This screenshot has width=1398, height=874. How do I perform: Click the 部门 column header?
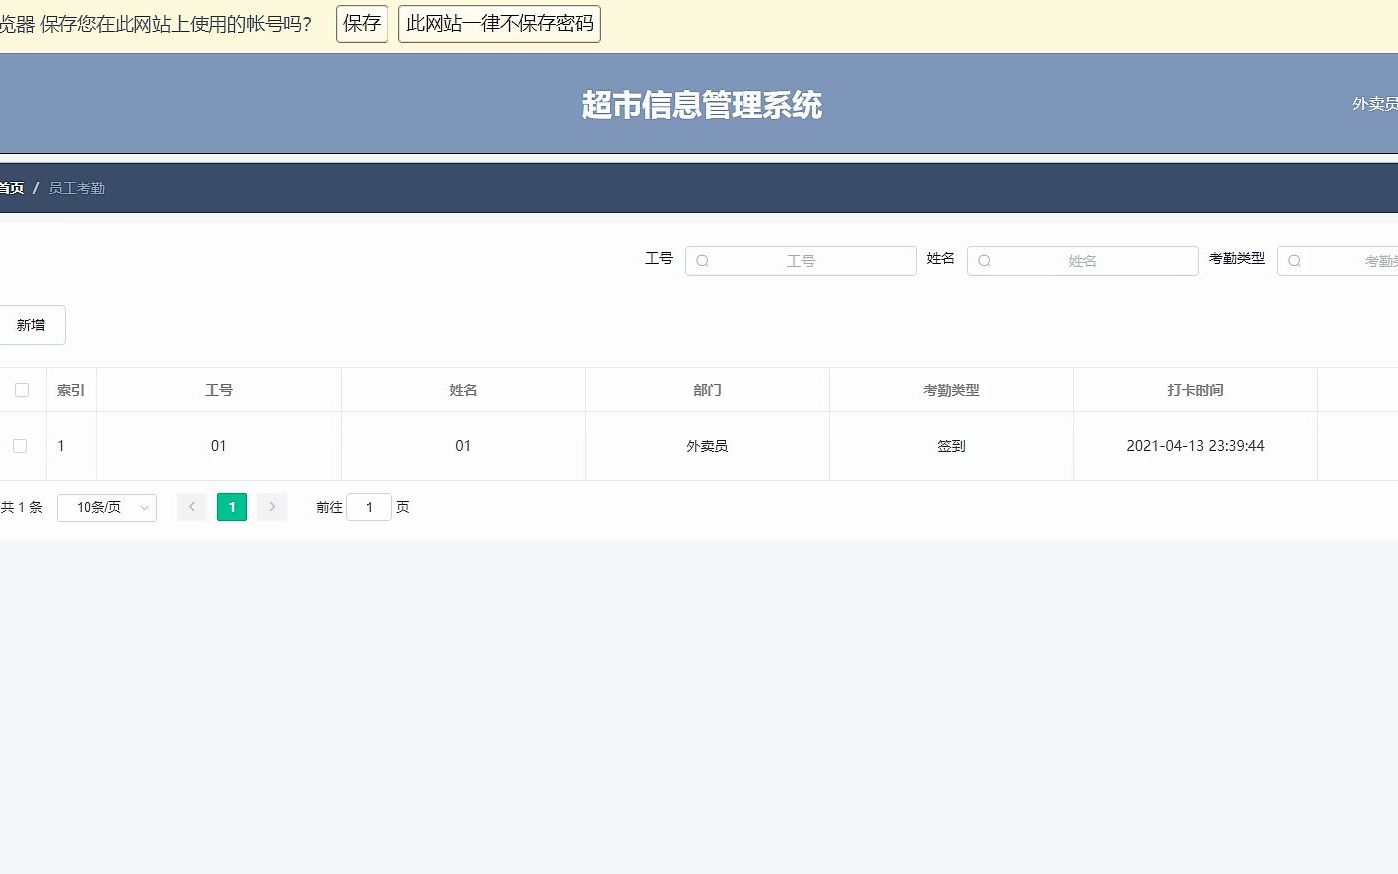coord(707,390)
